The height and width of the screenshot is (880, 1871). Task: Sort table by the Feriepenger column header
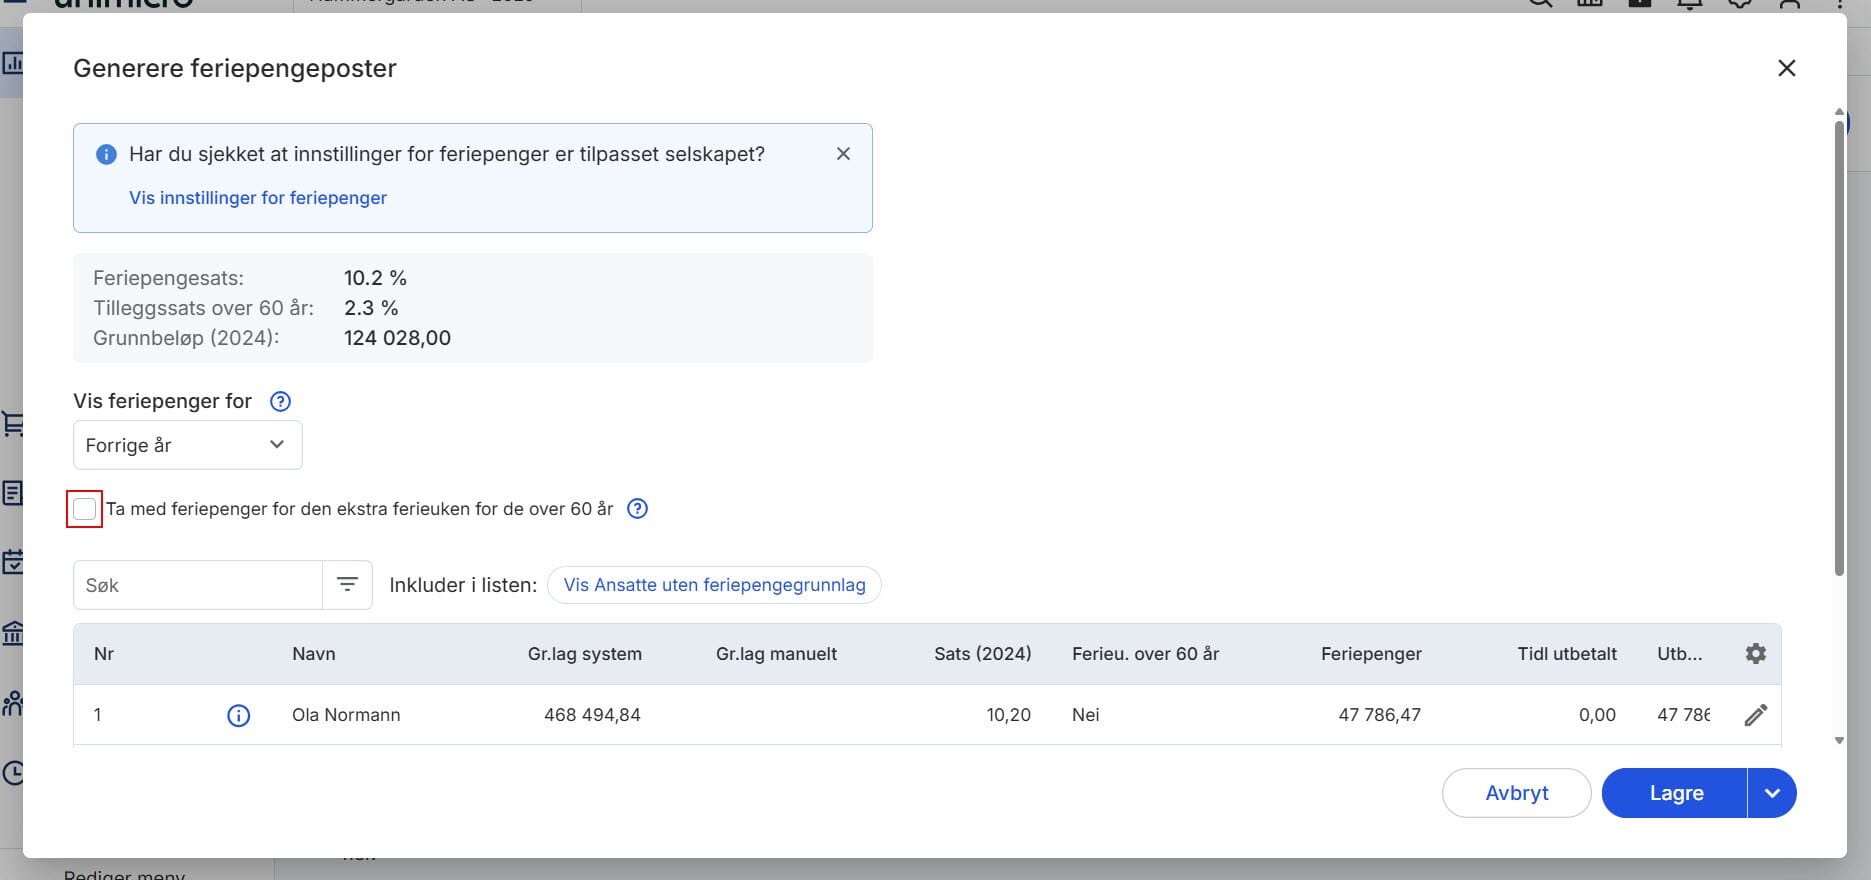[x=1370, y=654]
